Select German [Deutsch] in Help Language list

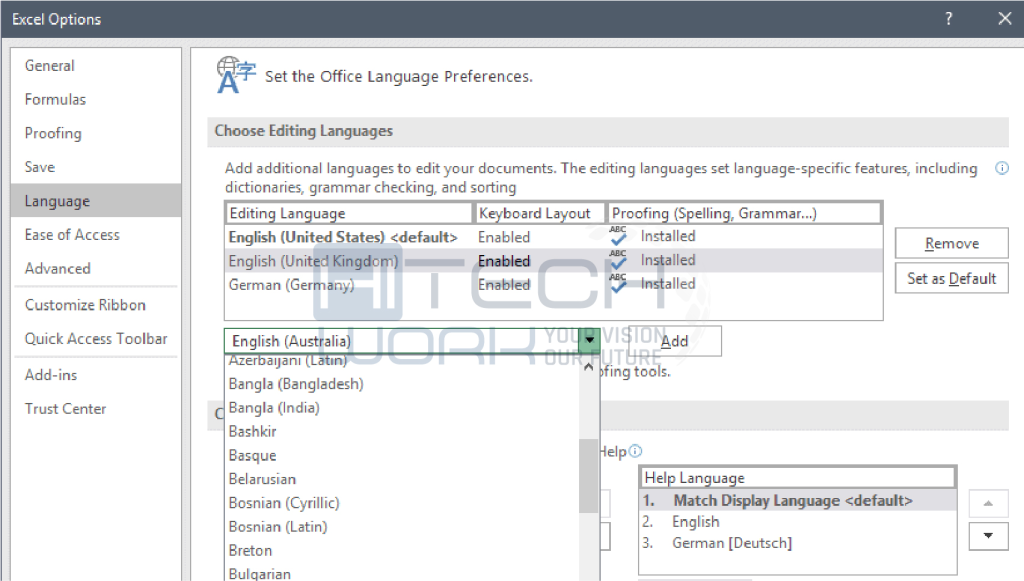tap(797, 542)
